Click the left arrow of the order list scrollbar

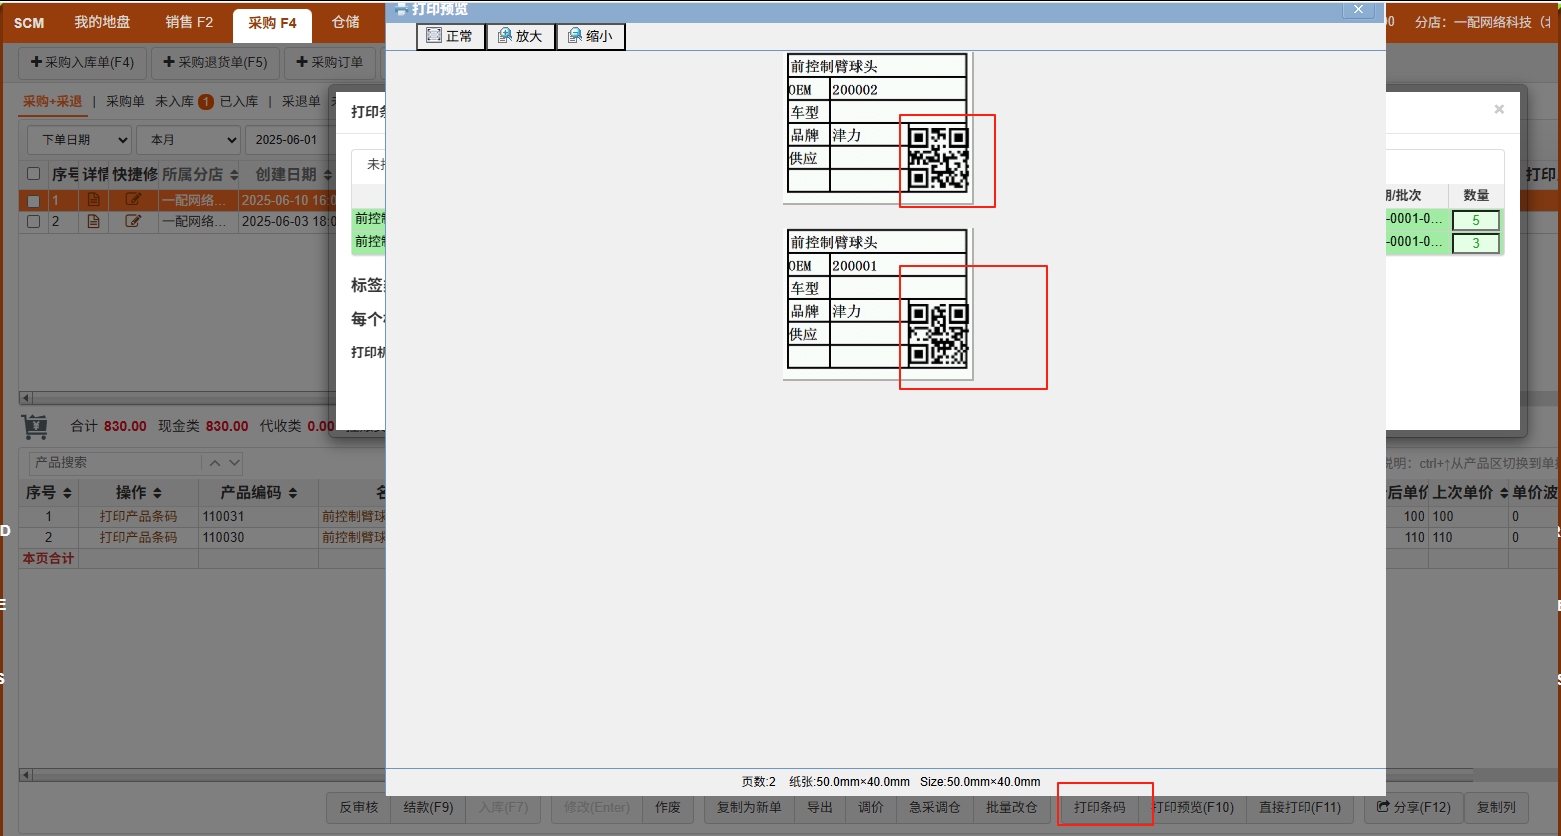point(26,398)
